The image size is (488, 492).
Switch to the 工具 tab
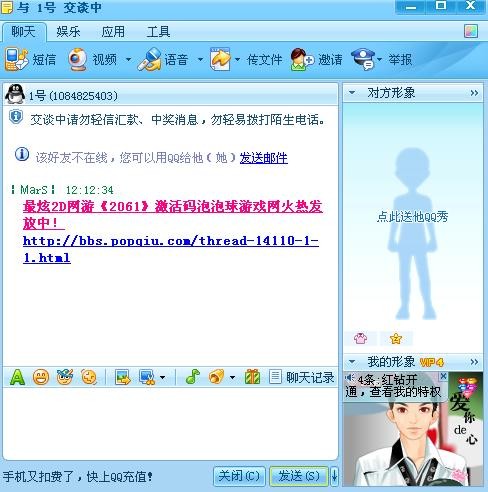coord(158,32)
